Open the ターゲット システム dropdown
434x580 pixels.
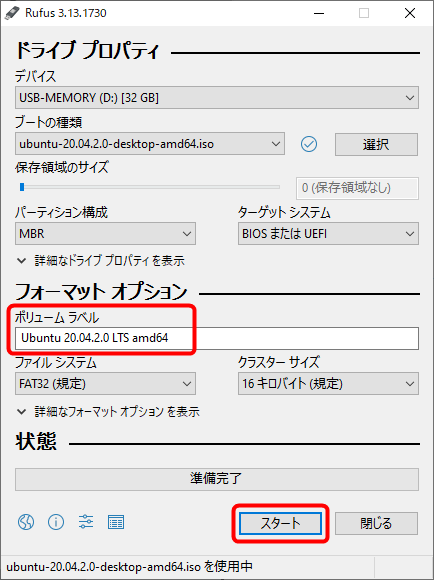[328, 233]
